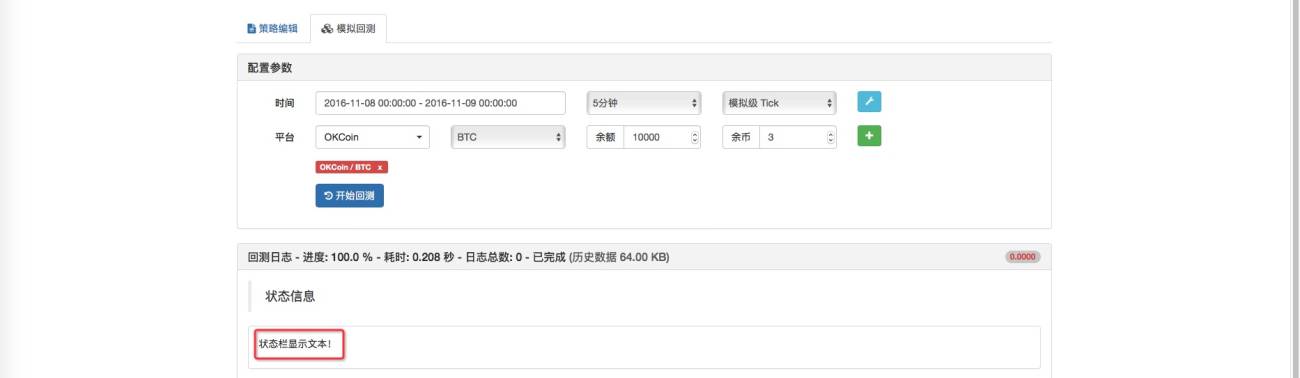1300x378 pixels.
Task: Open the 5分钟 period dropdown
Action: pos(644,103)
